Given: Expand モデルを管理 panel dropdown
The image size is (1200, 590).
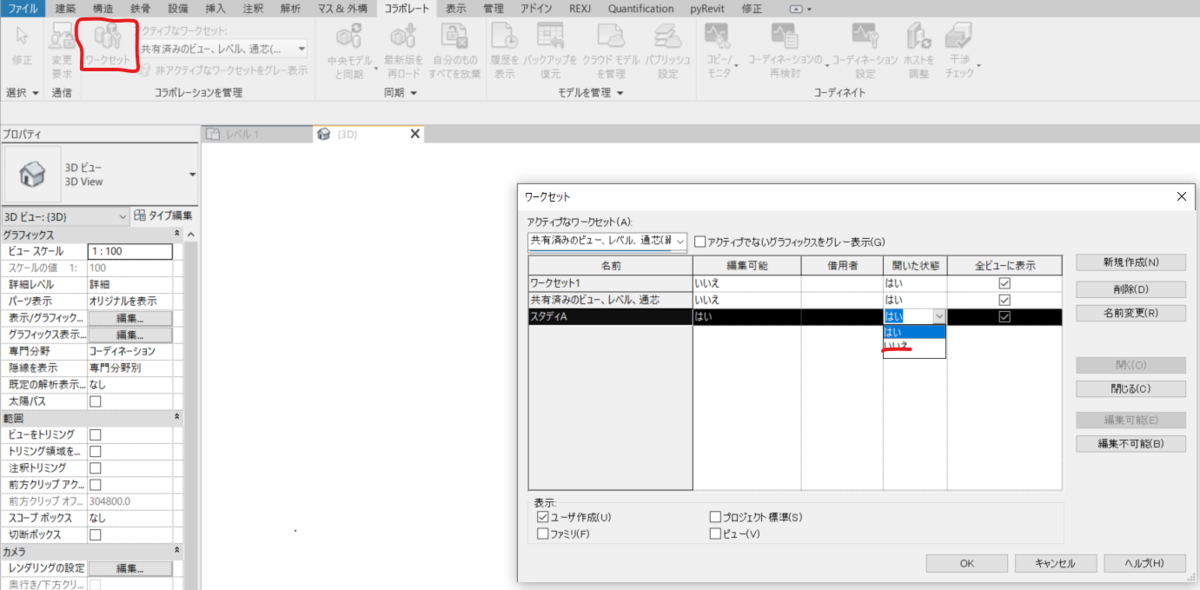Looking at the screenshot, I should pyautogui.click(x=591, y=93).
